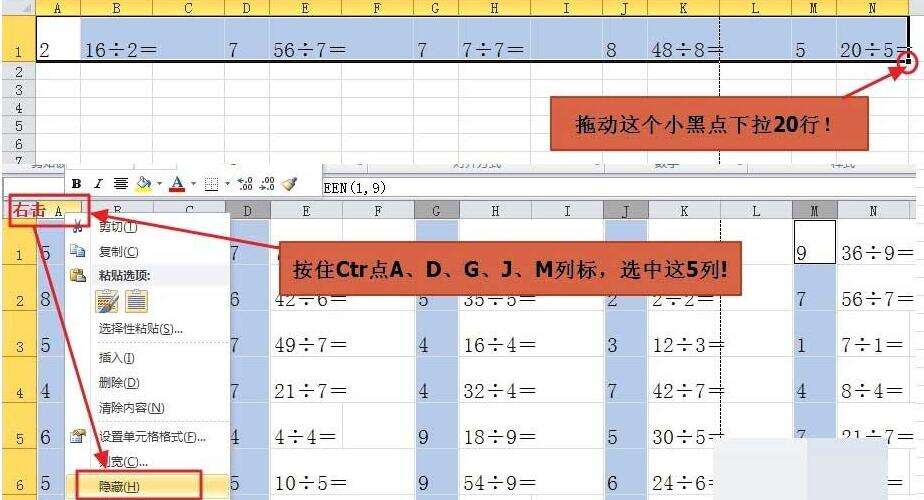Select cell with 32÷4=
Screen dimensions: 924x500
coord(495,379)
